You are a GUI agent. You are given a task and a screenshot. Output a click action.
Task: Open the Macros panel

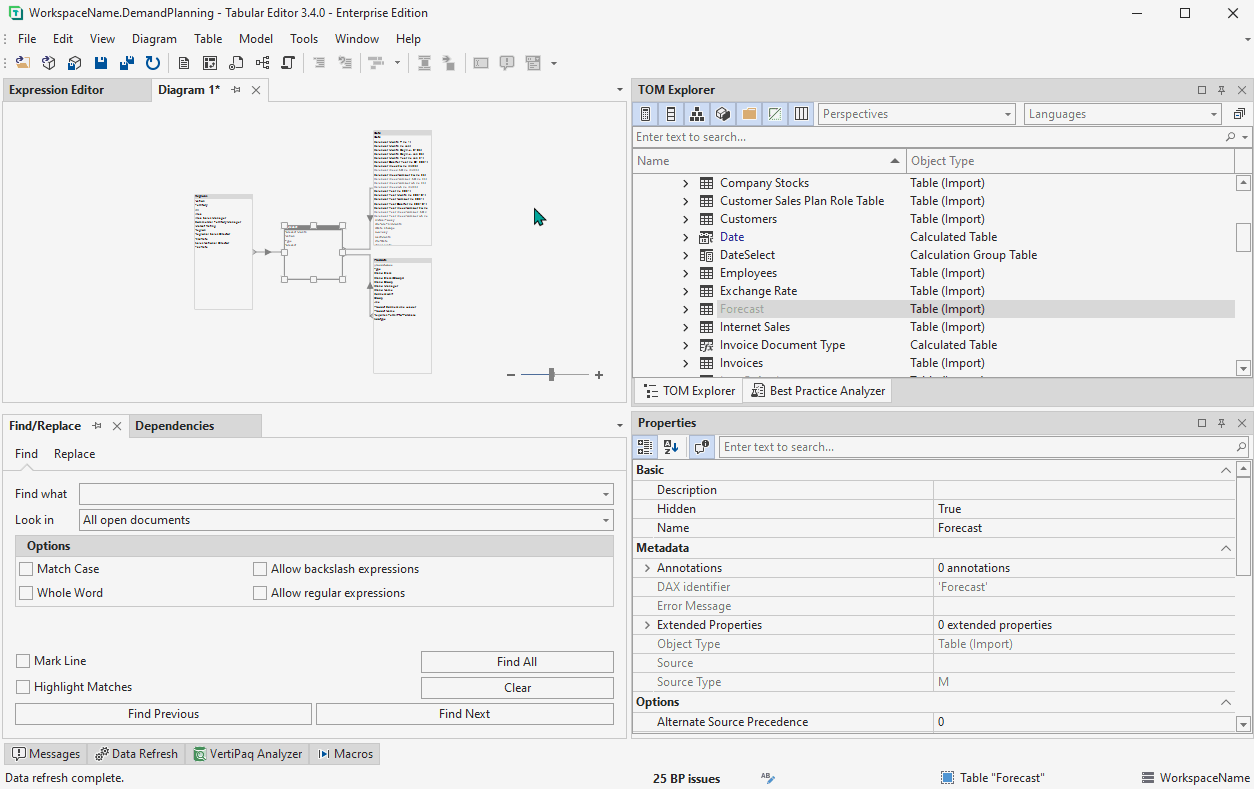[x=344, y=753]
